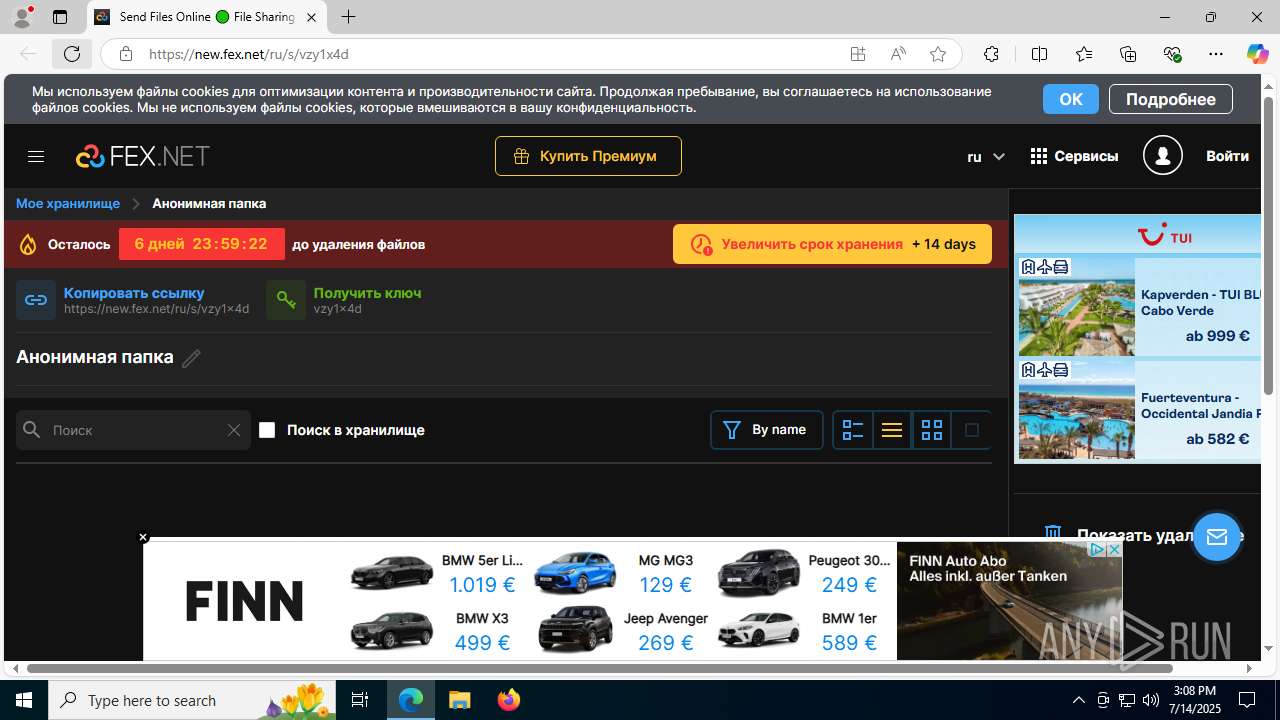Clear the search field with X icon
The width and height of the screenshot is (1280, 720).
(x=233, y=430)
